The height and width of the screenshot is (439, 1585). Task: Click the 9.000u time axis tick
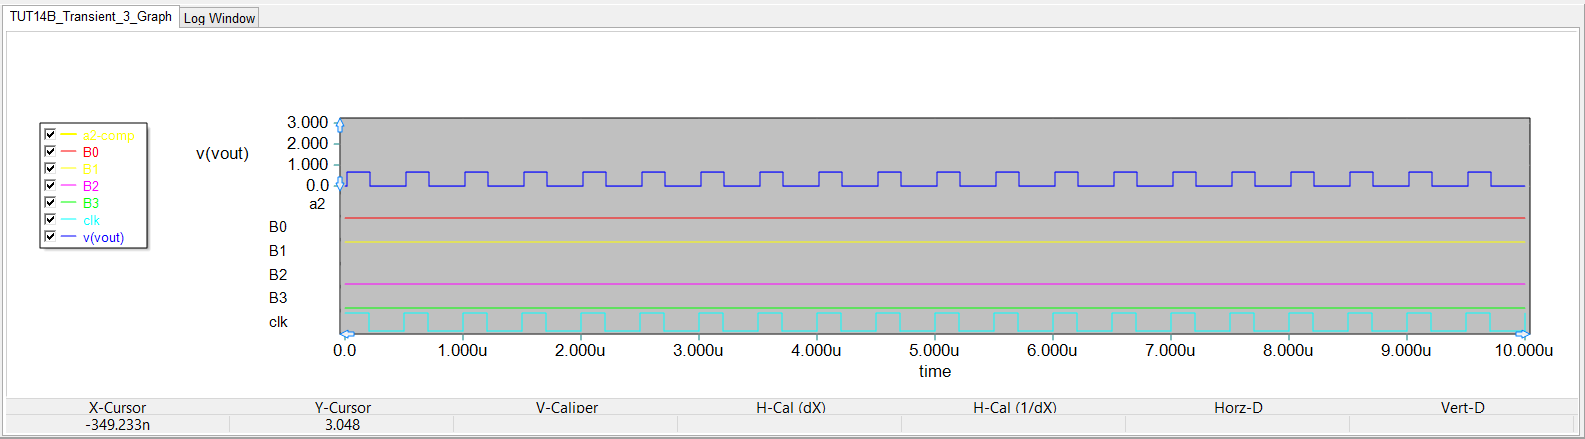click(x=1406, y=350)
